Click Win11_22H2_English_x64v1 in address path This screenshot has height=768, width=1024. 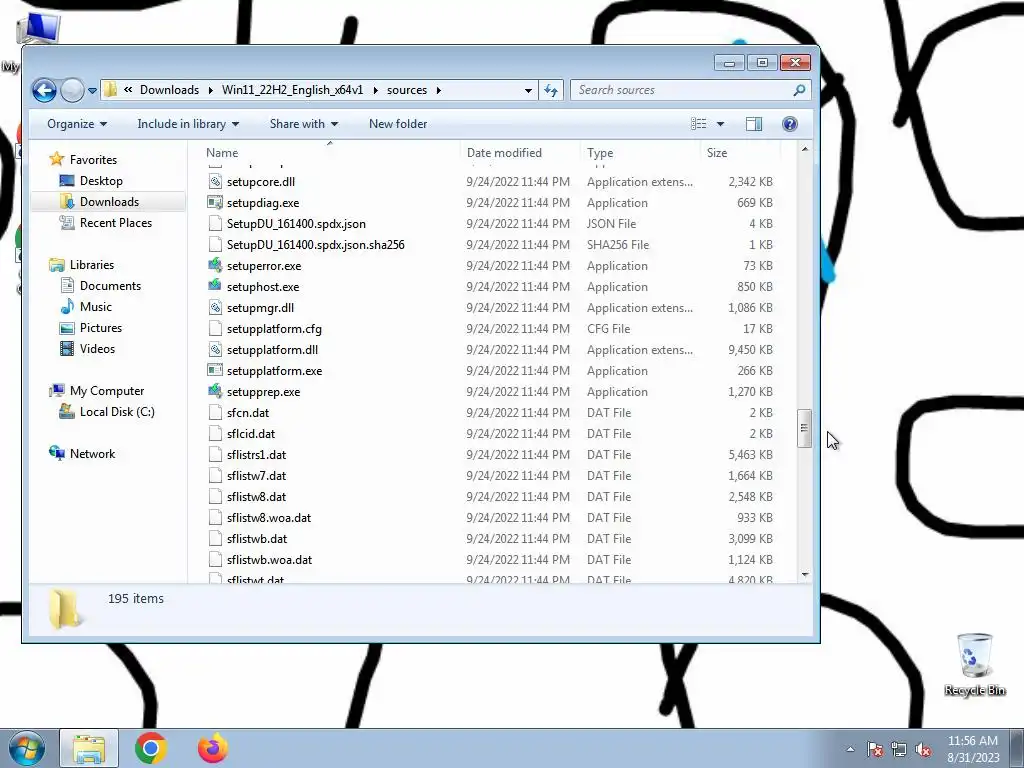tap(292, 90)
